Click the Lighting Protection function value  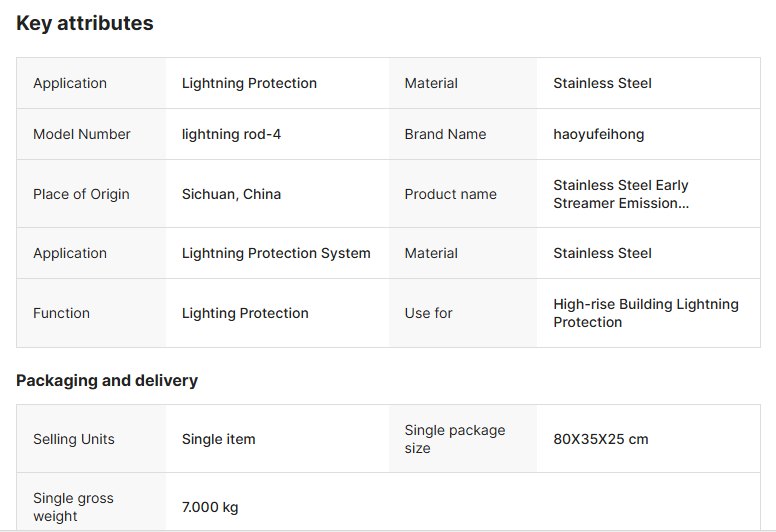(245, 313)
